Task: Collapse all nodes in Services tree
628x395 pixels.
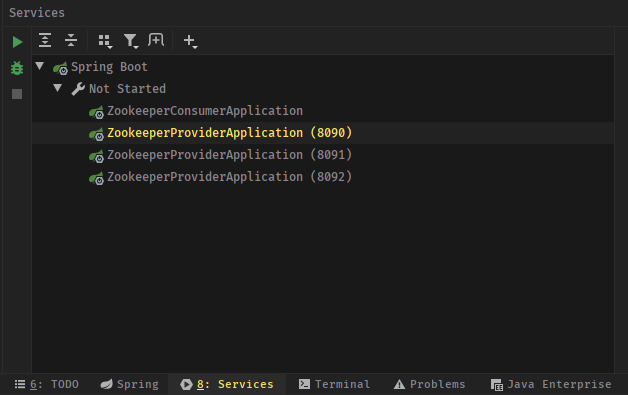Action: click(x=71, y=40)
